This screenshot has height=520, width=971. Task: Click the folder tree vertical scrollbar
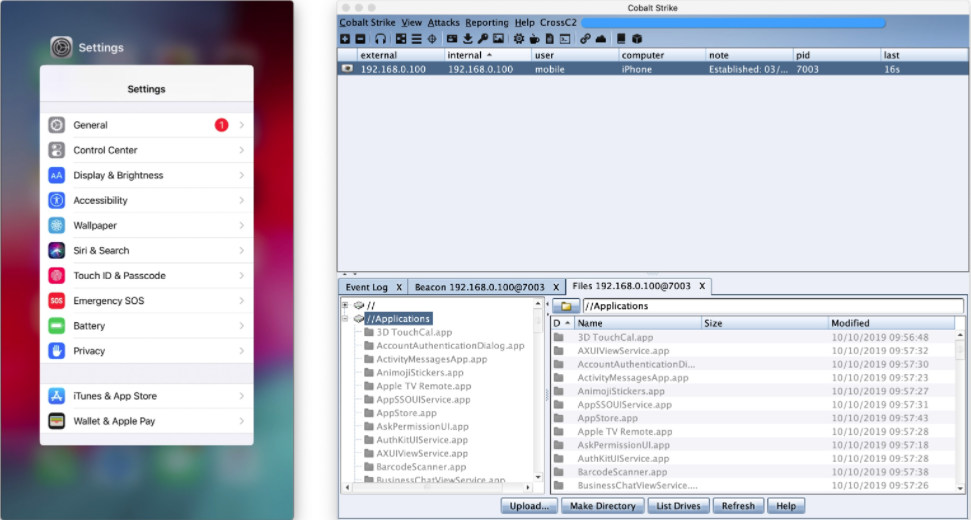[538, 391]
